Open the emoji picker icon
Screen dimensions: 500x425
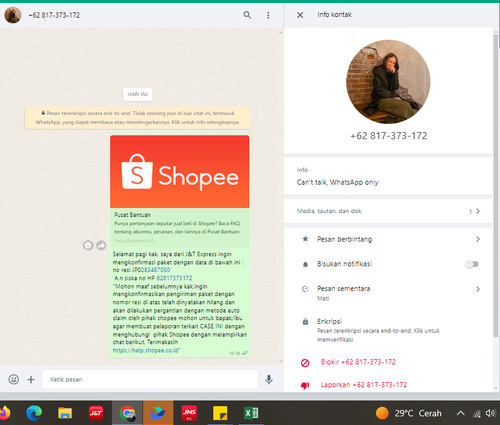coord(14,379)
